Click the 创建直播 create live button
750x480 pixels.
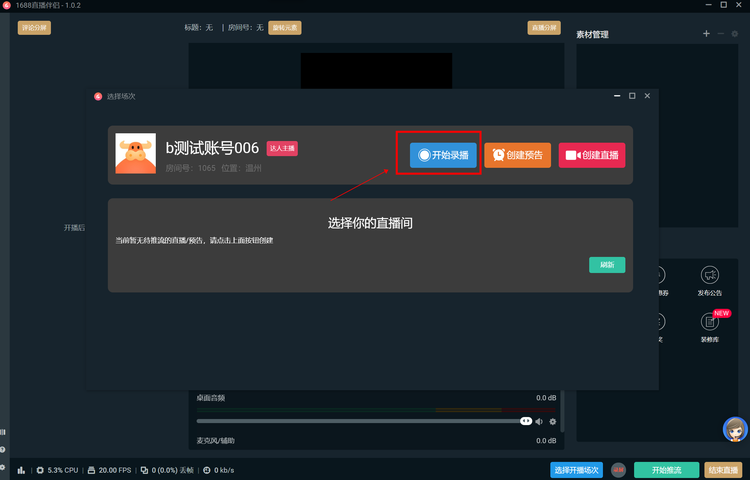[x=592, y=155]
